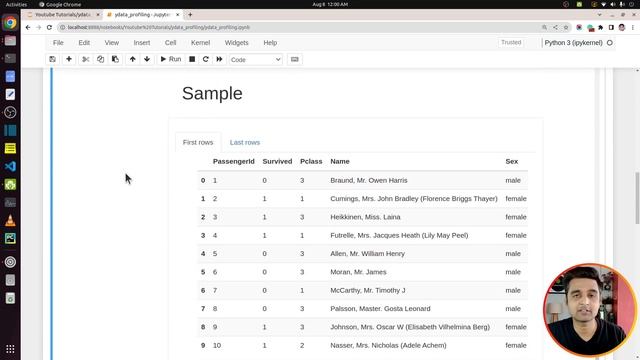Image resolution: width=640 pixels, height=360 pixels.
Task: Open the Cell menu
Action: tap(170, 43)
